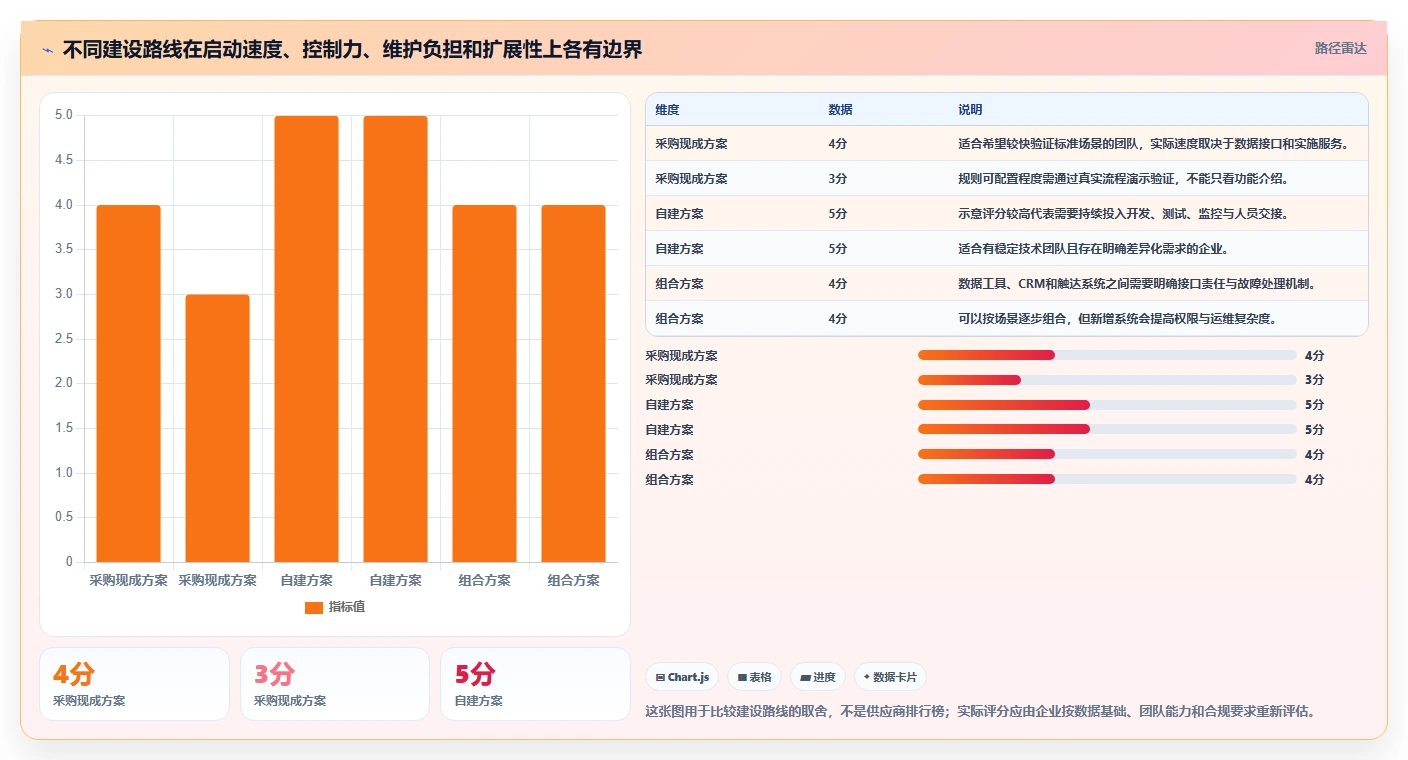Select the 表格 tag
The image size is (1408, 760).
pyautogui.click(x=754, y=677)
